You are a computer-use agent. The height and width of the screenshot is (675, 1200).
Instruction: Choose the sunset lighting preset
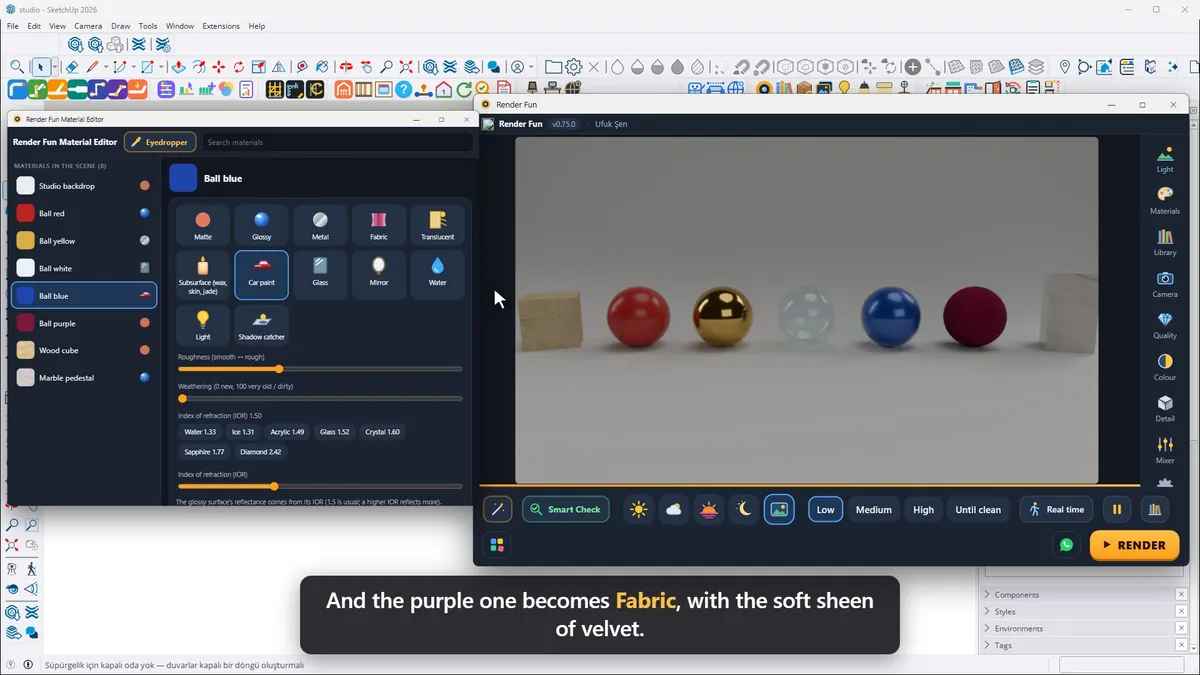point(709,509)
